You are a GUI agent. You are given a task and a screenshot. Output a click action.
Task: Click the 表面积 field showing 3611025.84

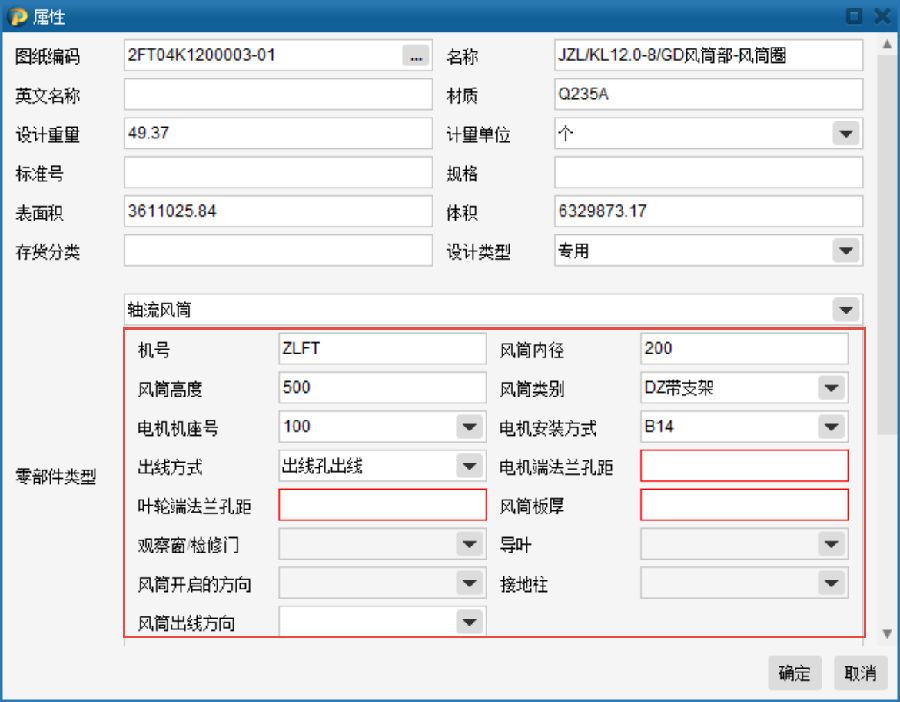pyautogui.click(x=278, y=211)
